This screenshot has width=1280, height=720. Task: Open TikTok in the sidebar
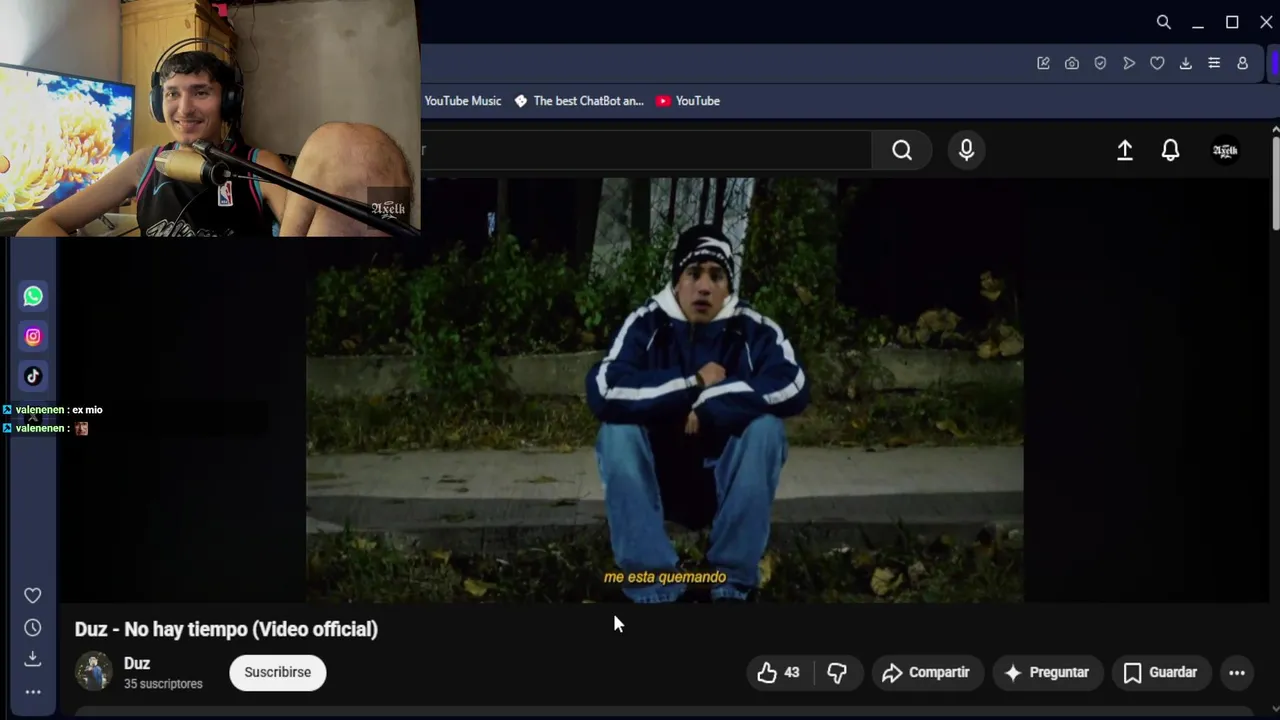(33, 376)
